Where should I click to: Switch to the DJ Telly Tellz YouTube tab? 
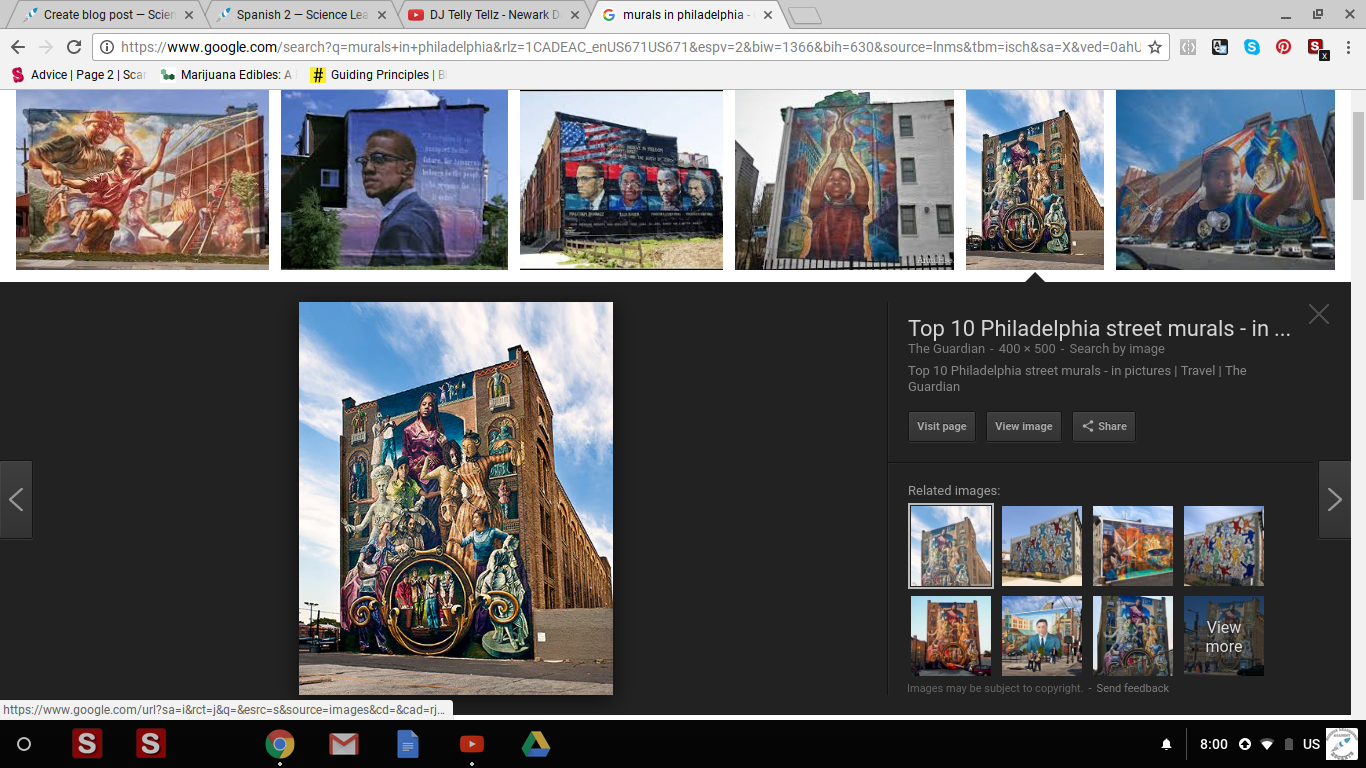[x=494, y=15]
